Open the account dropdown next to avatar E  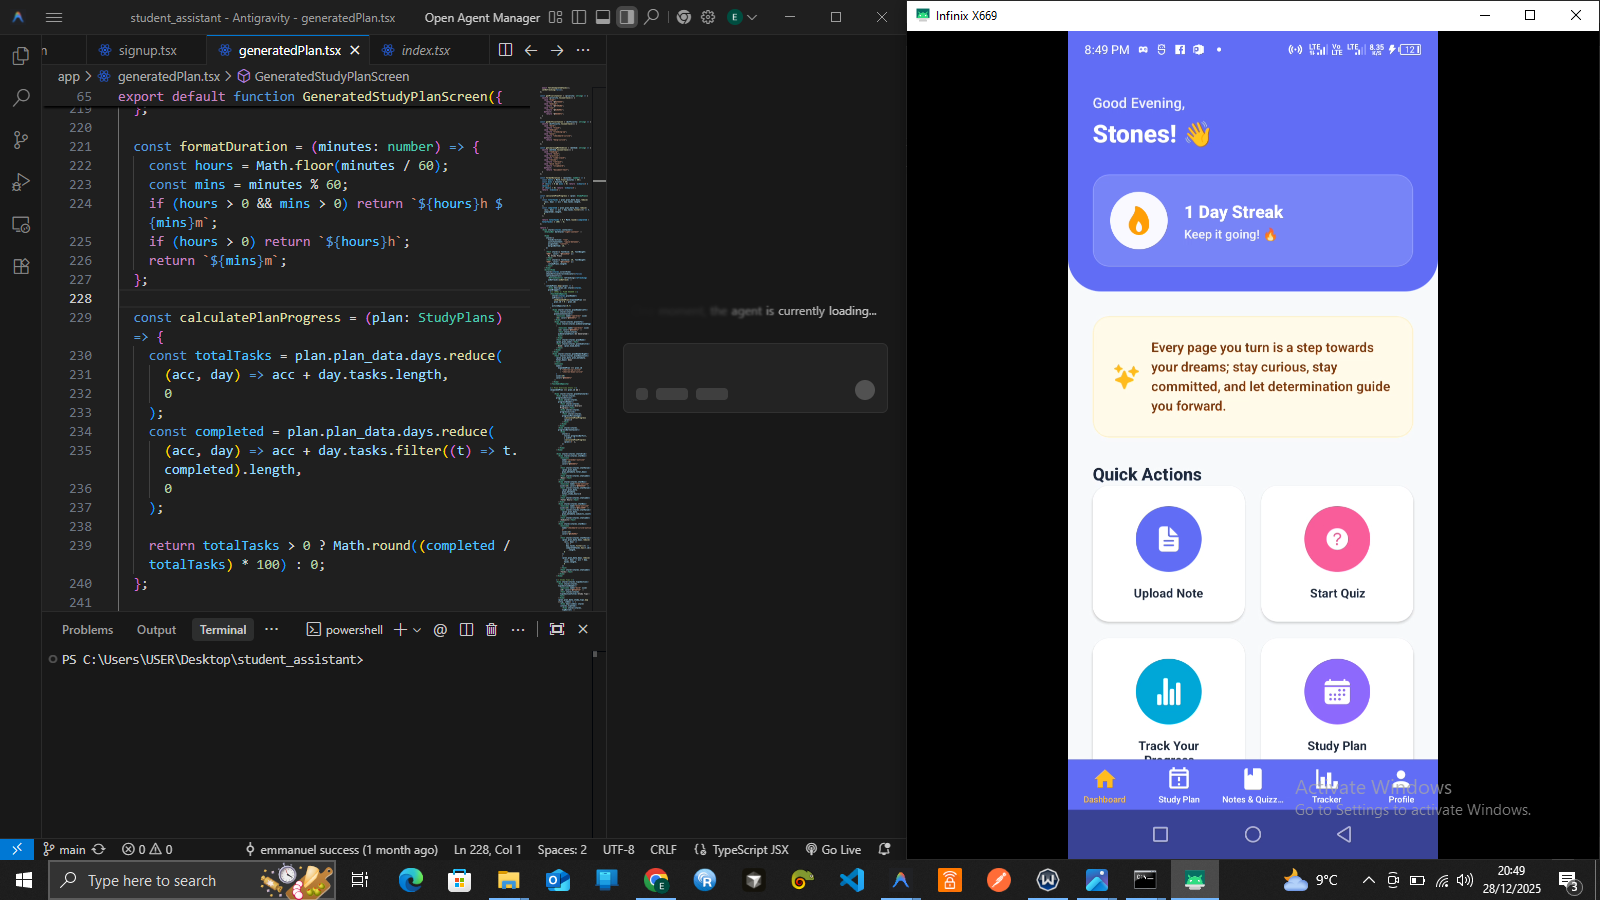[x=752, y=17]
